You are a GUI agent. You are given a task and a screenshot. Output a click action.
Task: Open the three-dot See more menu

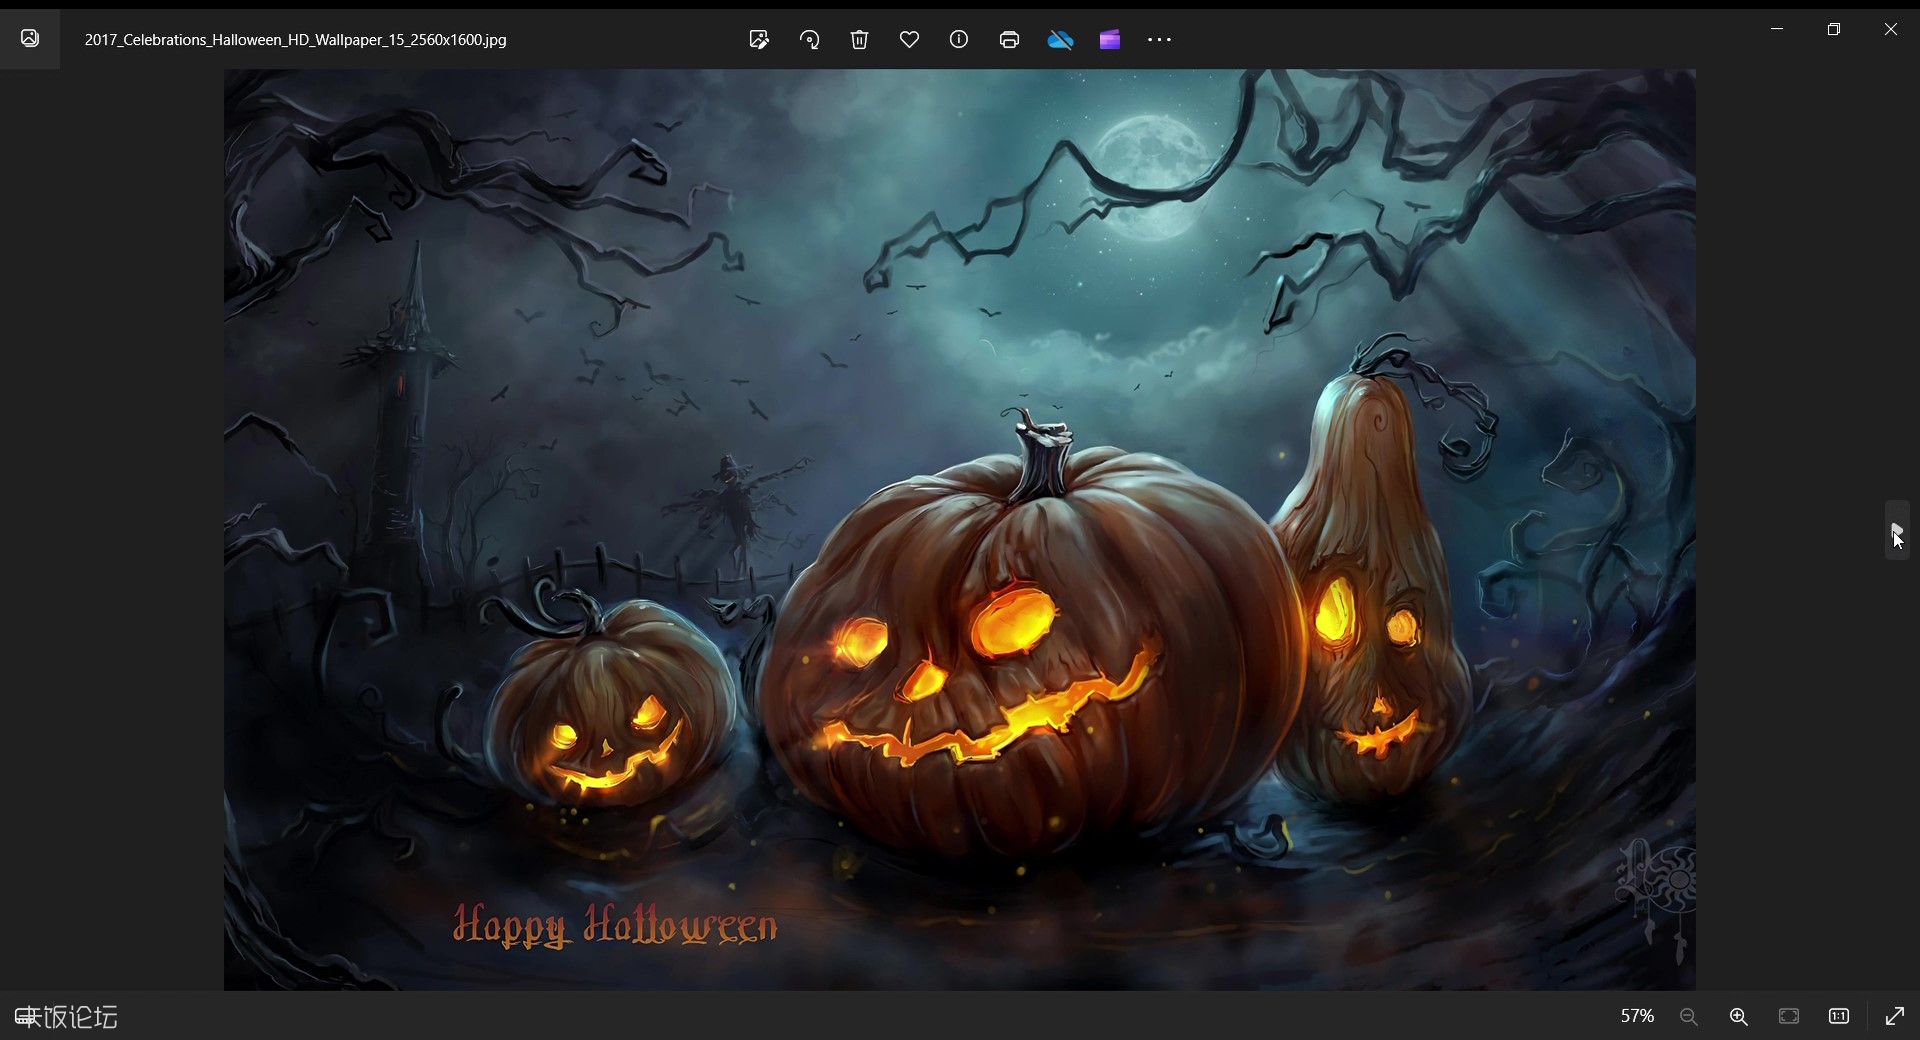coord(1159,40)
